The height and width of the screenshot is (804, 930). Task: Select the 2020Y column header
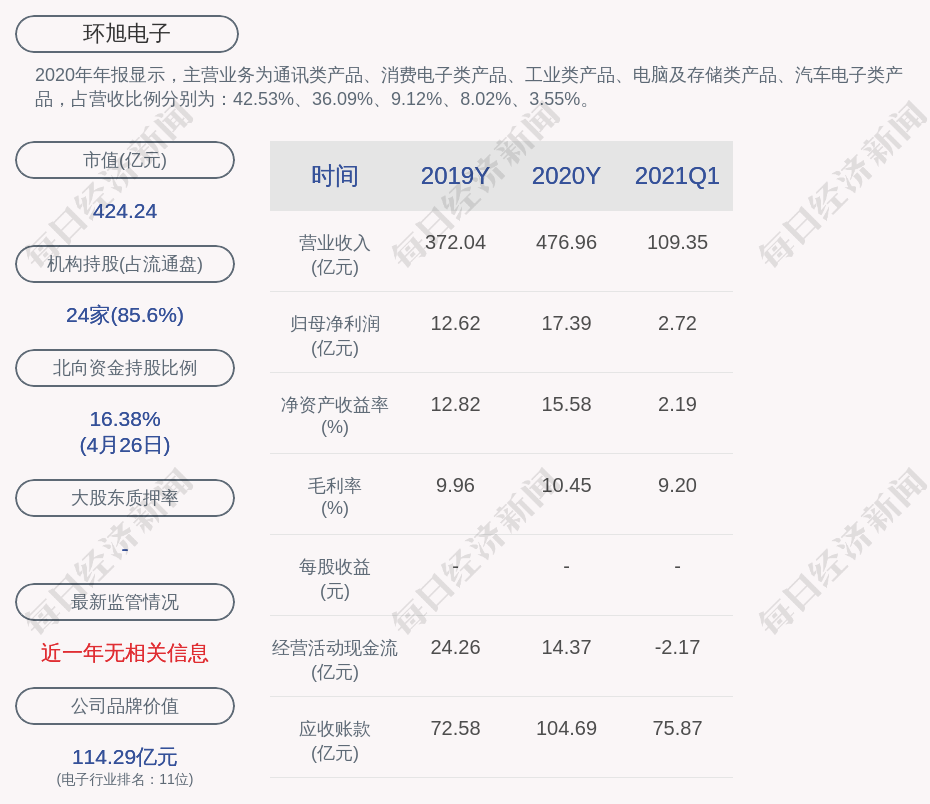pyautogui.click(x=566, y=176)
